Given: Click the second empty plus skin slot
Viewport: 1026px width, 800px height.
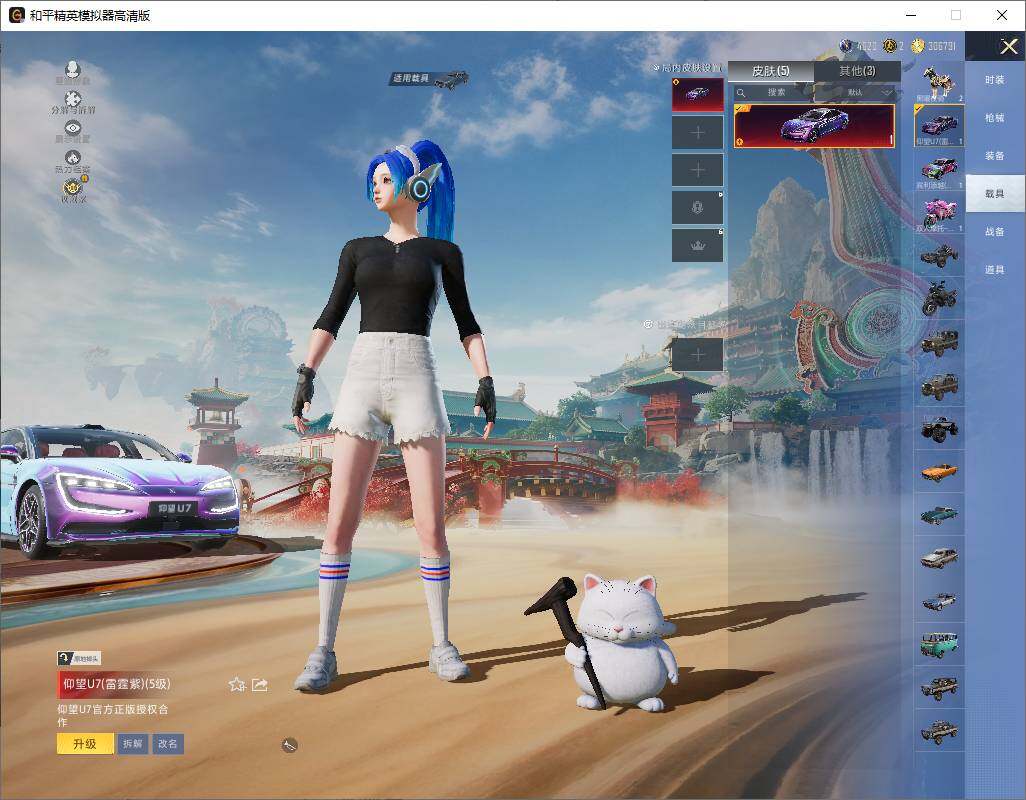Looking at the screenshot, I should (698, 170).
